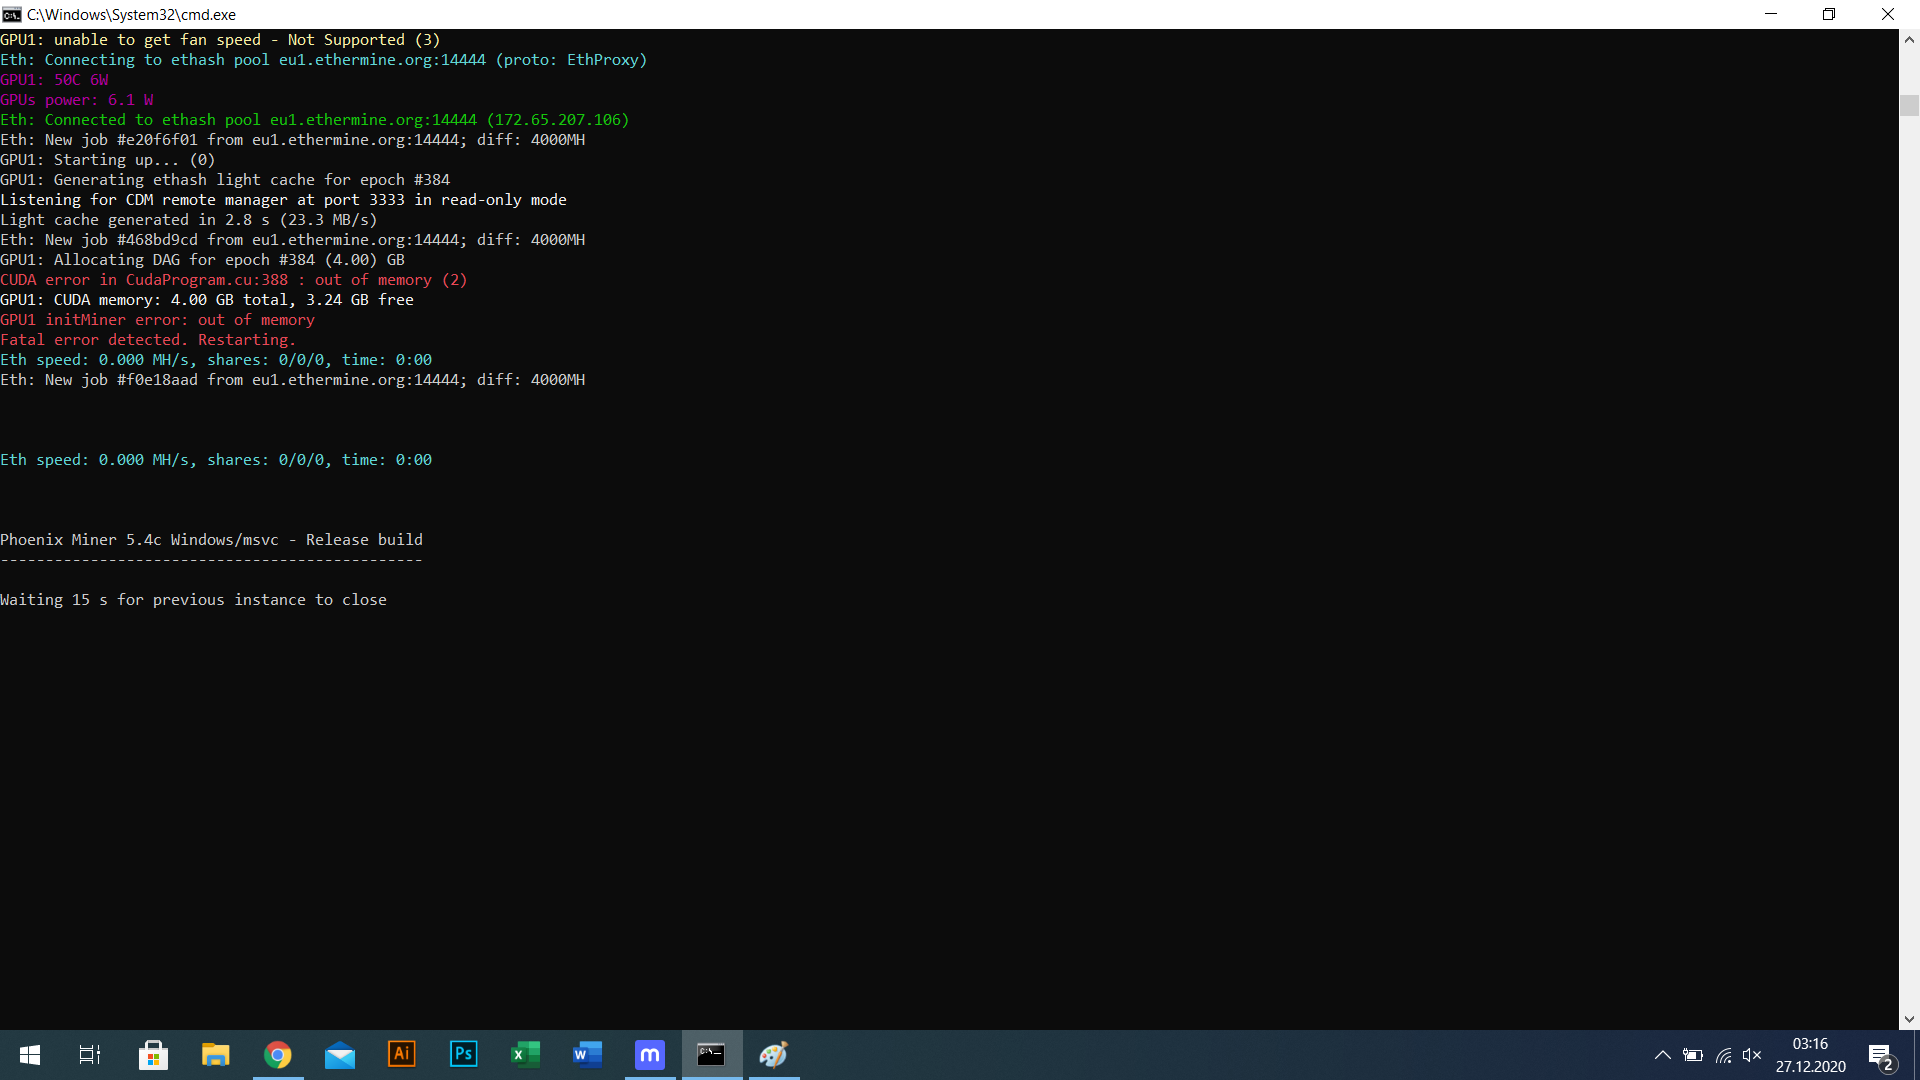Click the scrollbar up arrow
Image resolution: width=1920 pixels, height=1080 pixels.
click(x=1909, y=40)
